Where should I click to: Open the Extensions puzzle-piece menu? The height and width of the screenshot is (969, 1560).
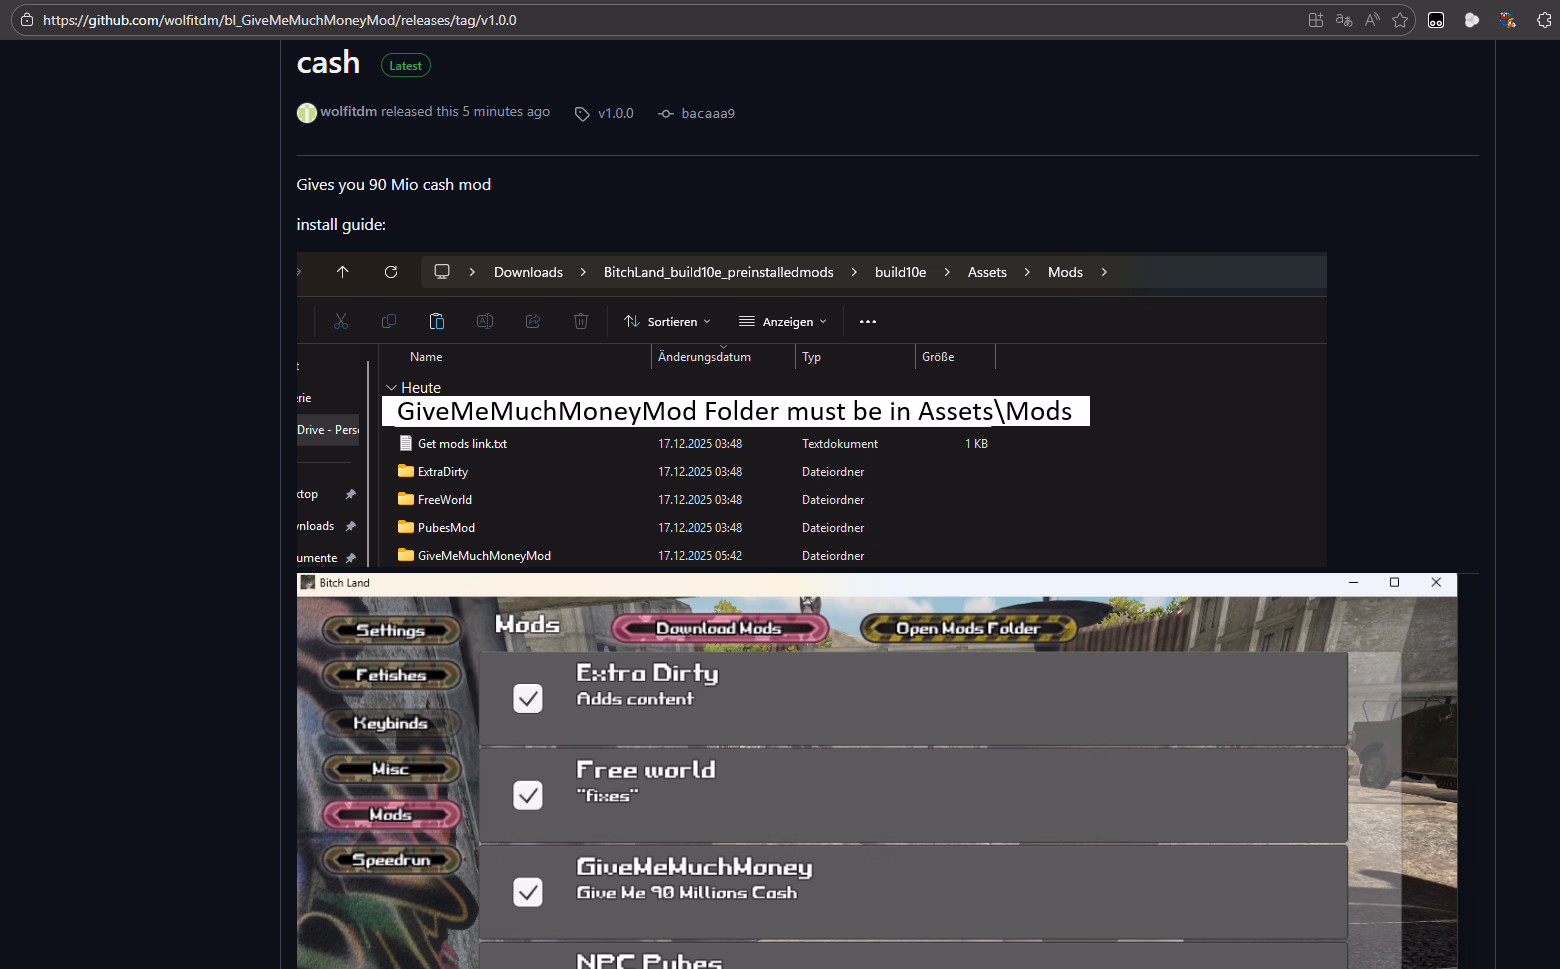pos(1544,20)
